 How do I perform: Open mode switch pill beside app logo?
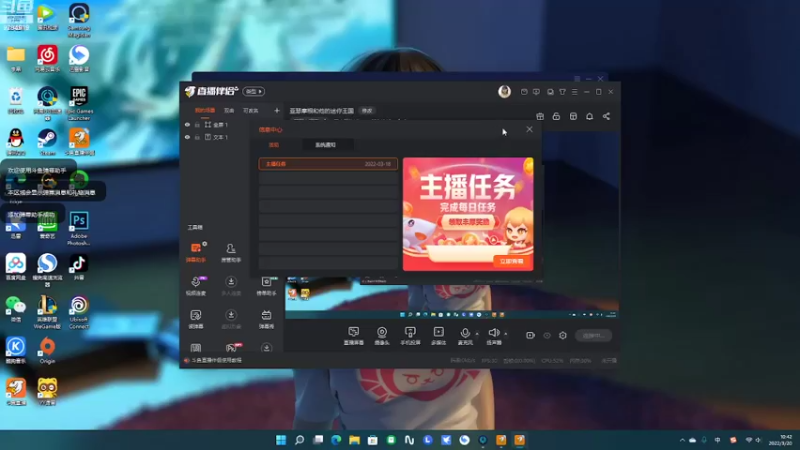click(x=254, y=91)
